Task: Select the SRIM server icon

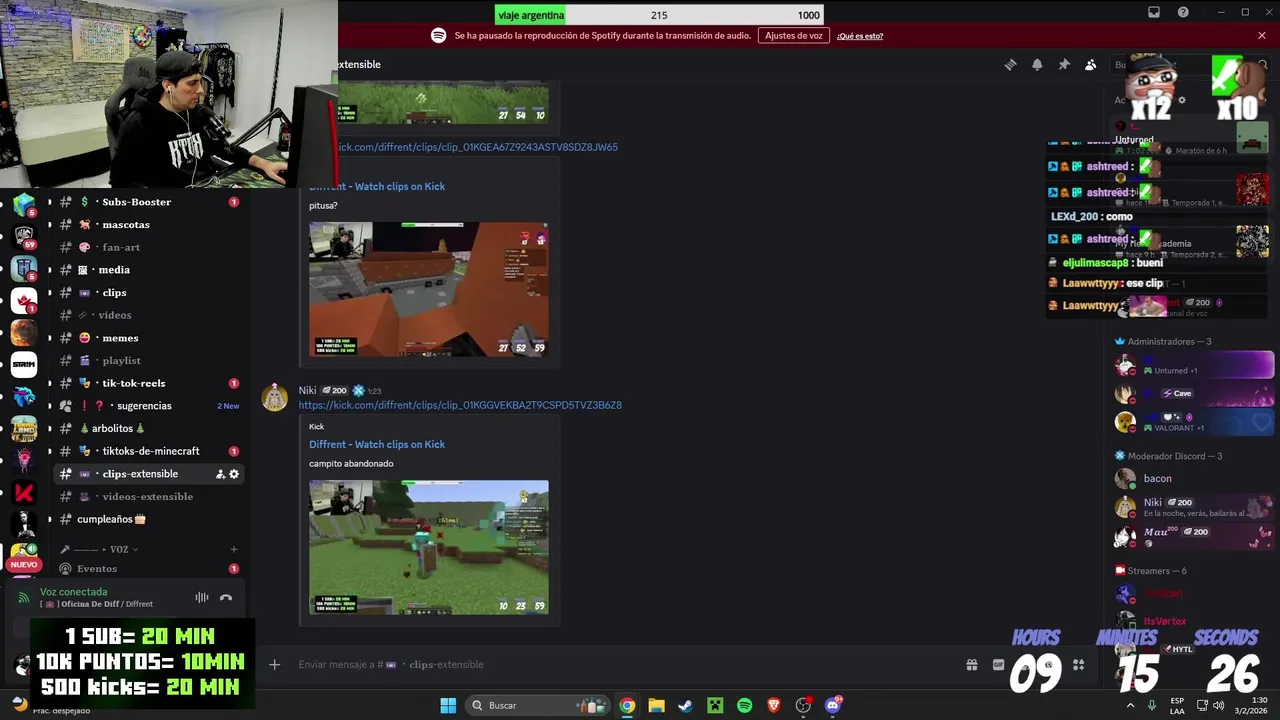Action: coord(24,365)
